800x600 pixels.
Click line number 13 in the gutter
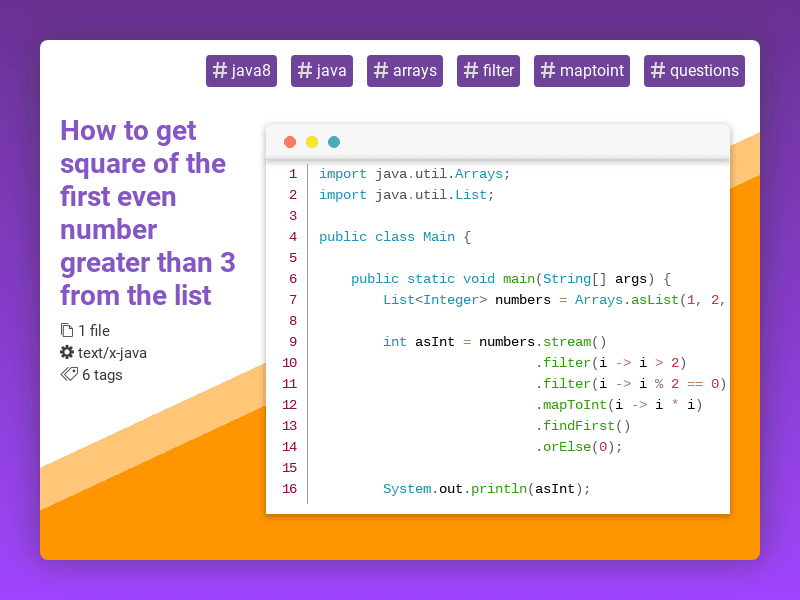290,426
